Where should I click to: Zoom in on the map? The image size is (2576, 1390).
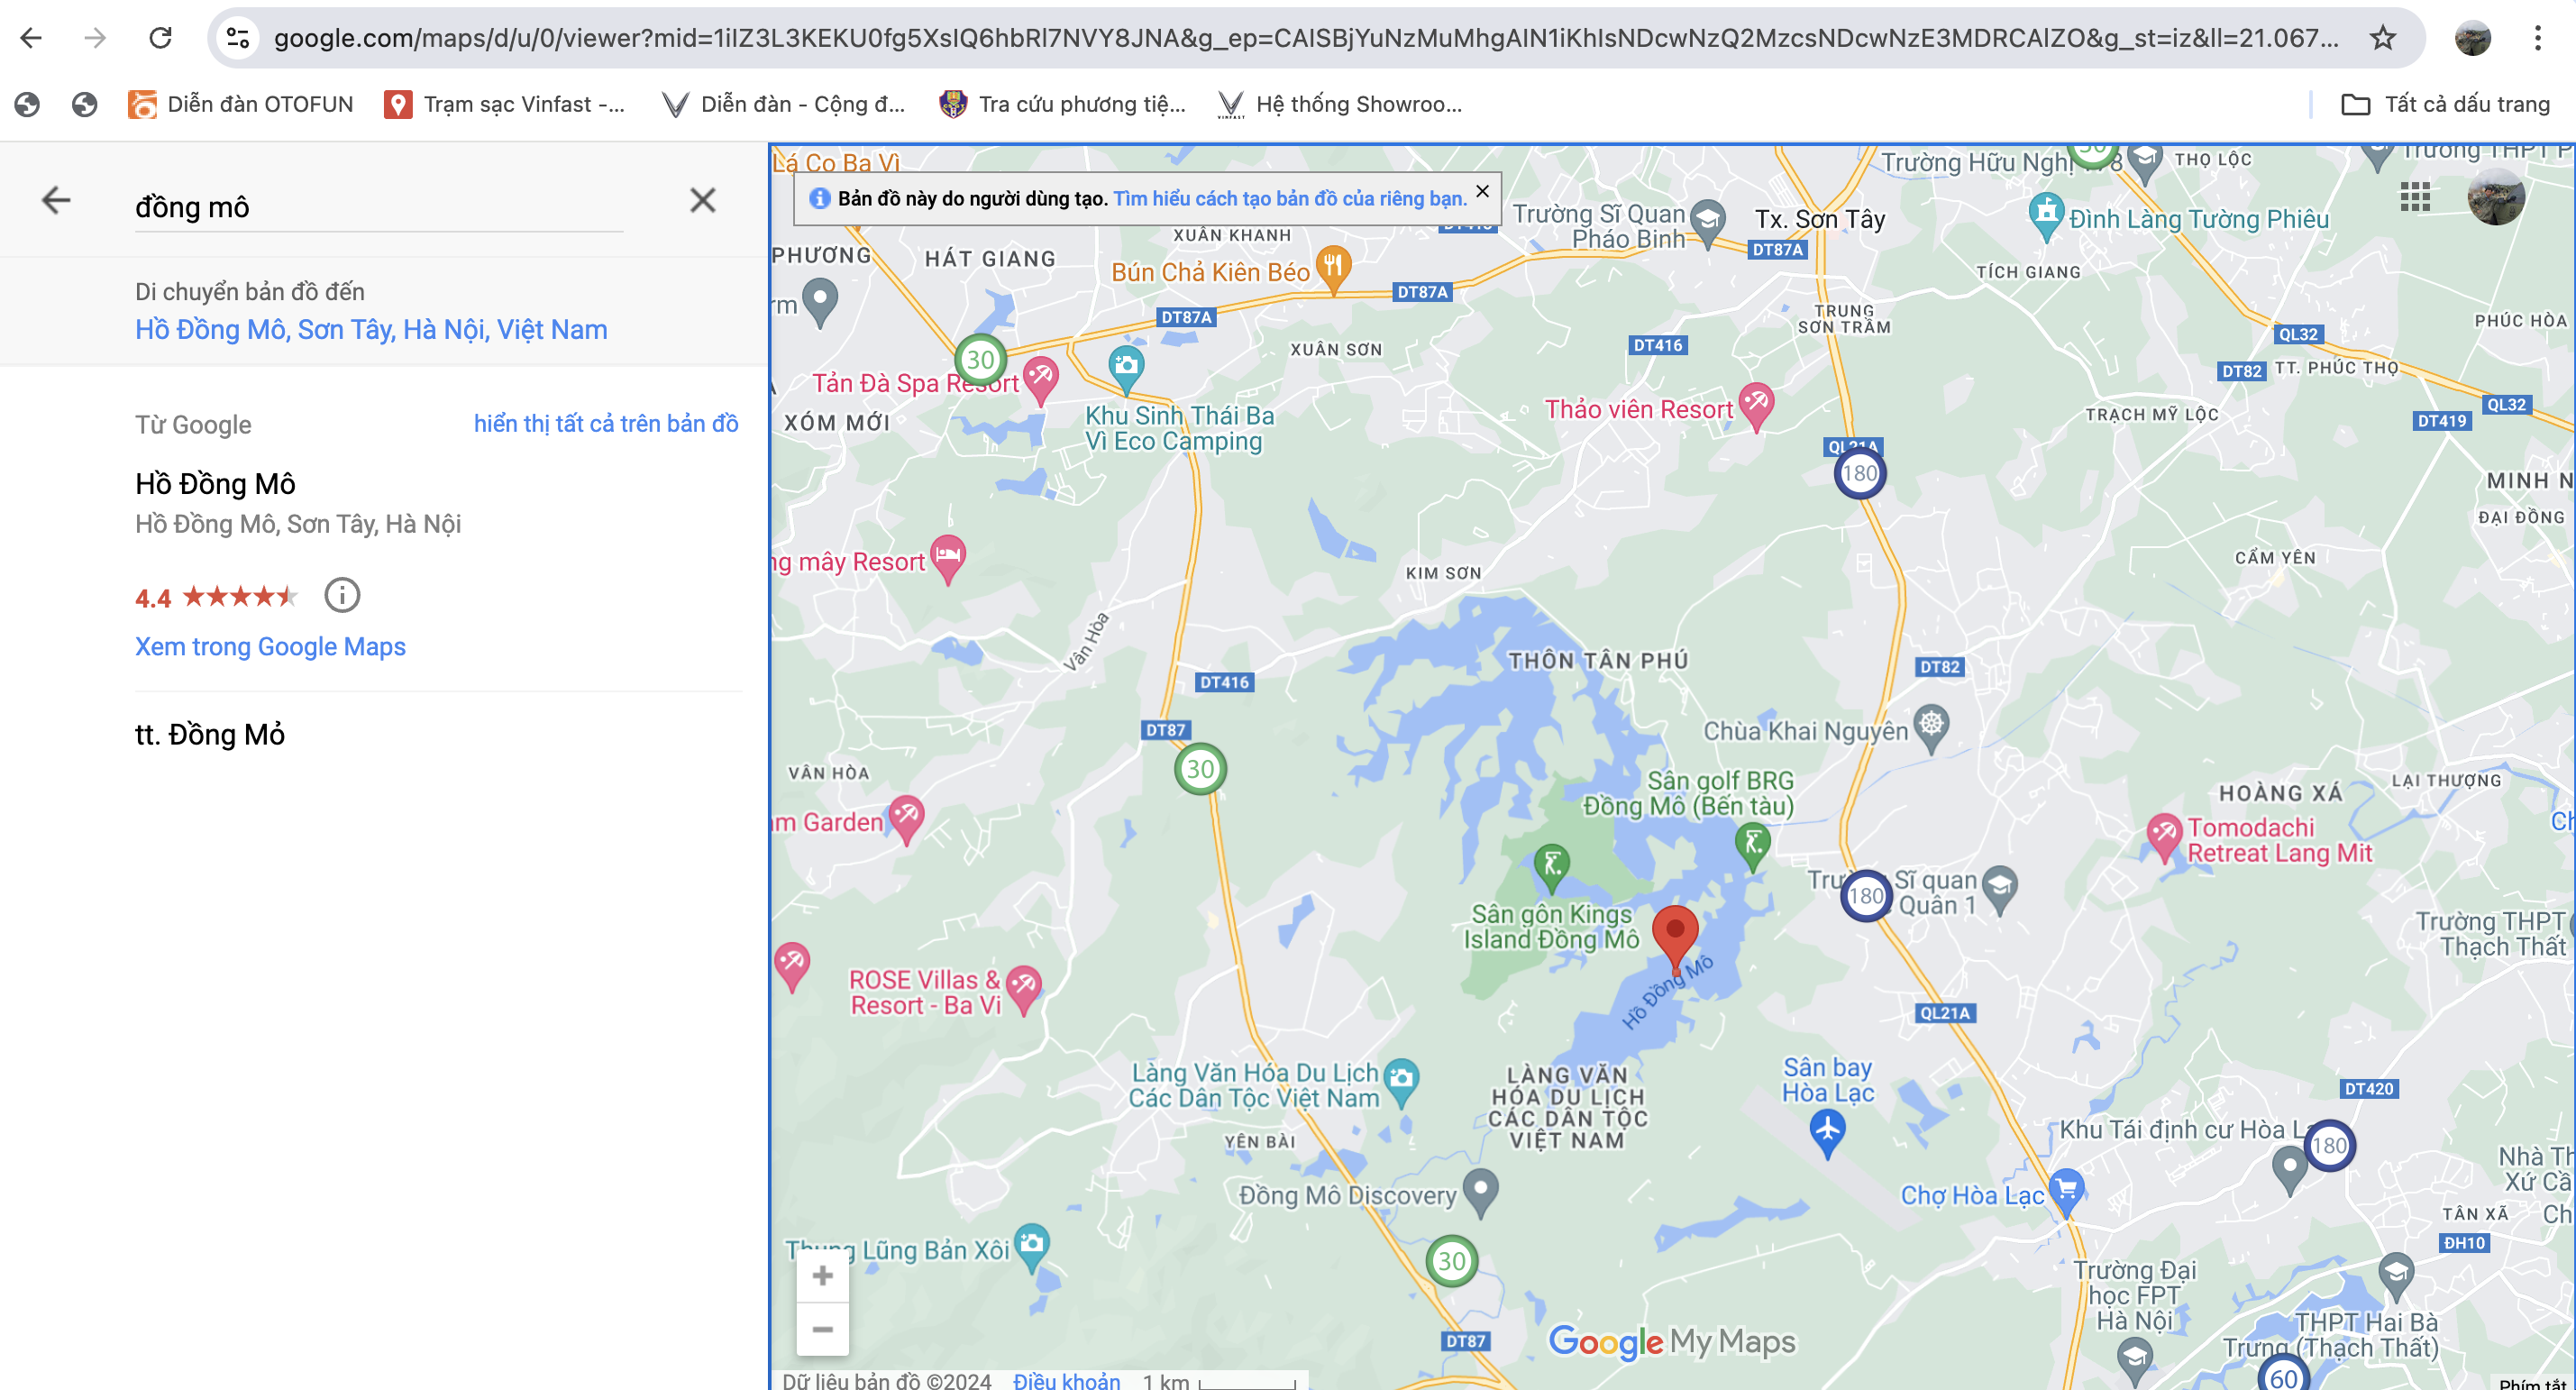(823, 1276)
